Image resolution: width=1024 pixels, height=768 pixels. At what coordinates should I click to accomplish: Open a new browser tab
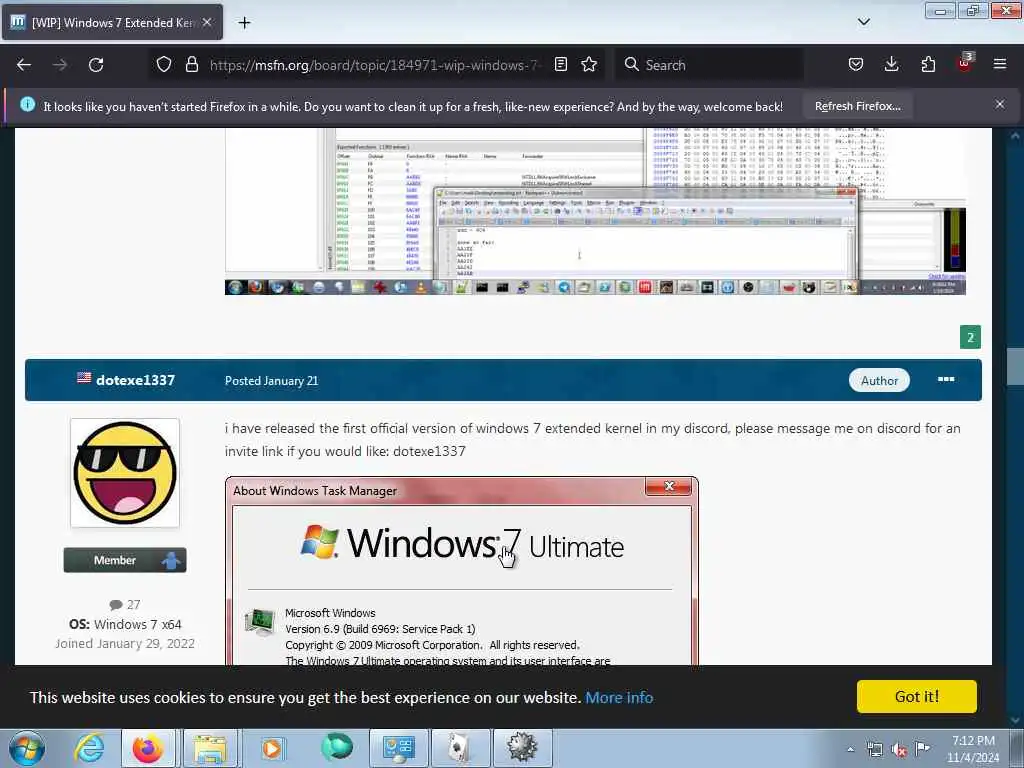tap(244, 23)
